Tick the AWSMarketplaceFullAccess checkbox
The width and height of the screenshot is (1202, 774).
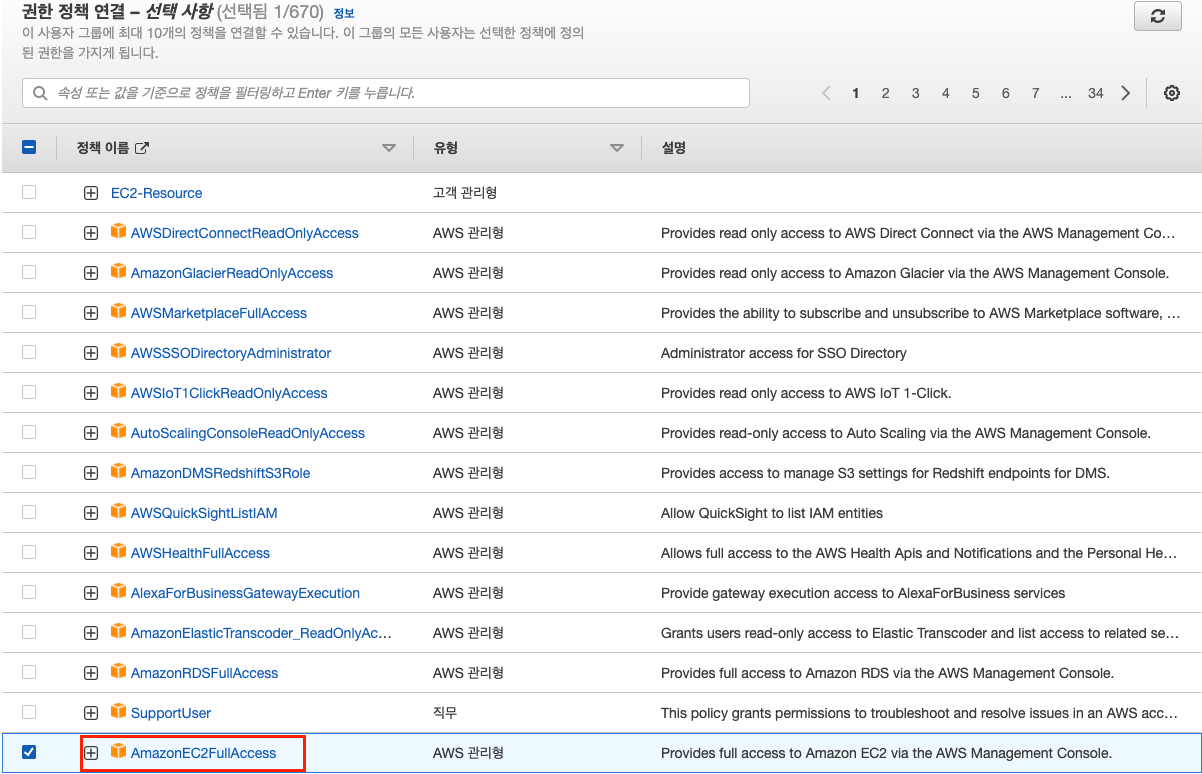point(29,312)
